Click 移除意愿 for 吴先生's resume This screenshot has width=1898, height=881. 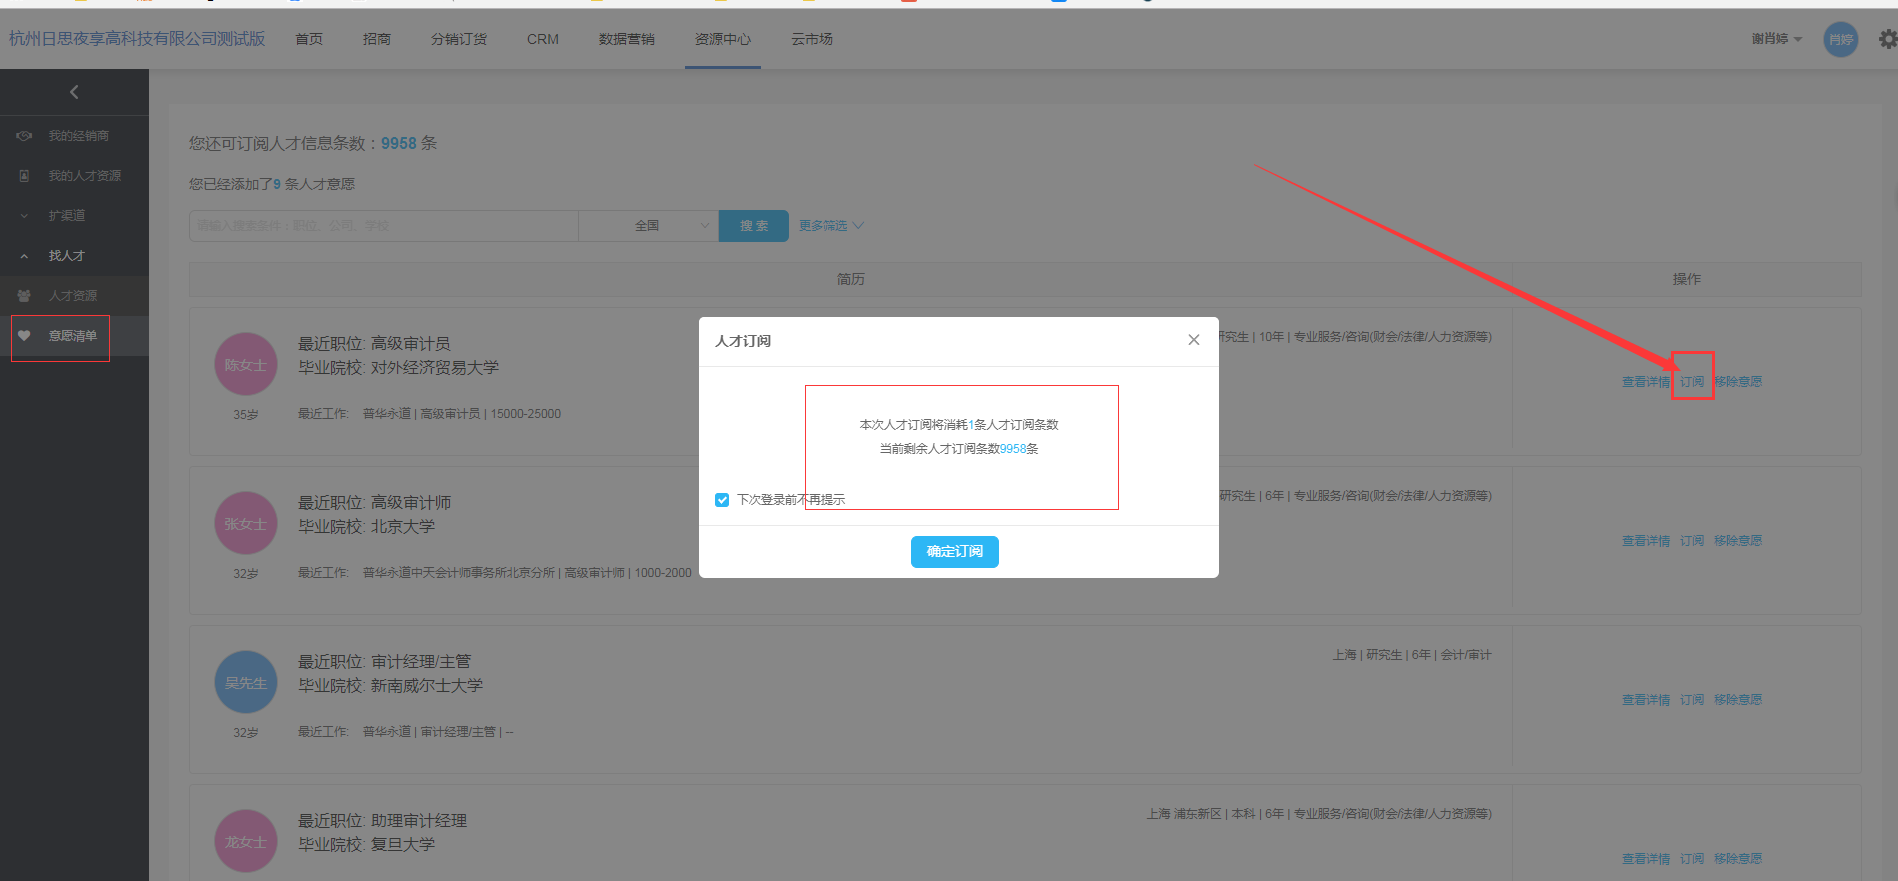coord(1737,700)
